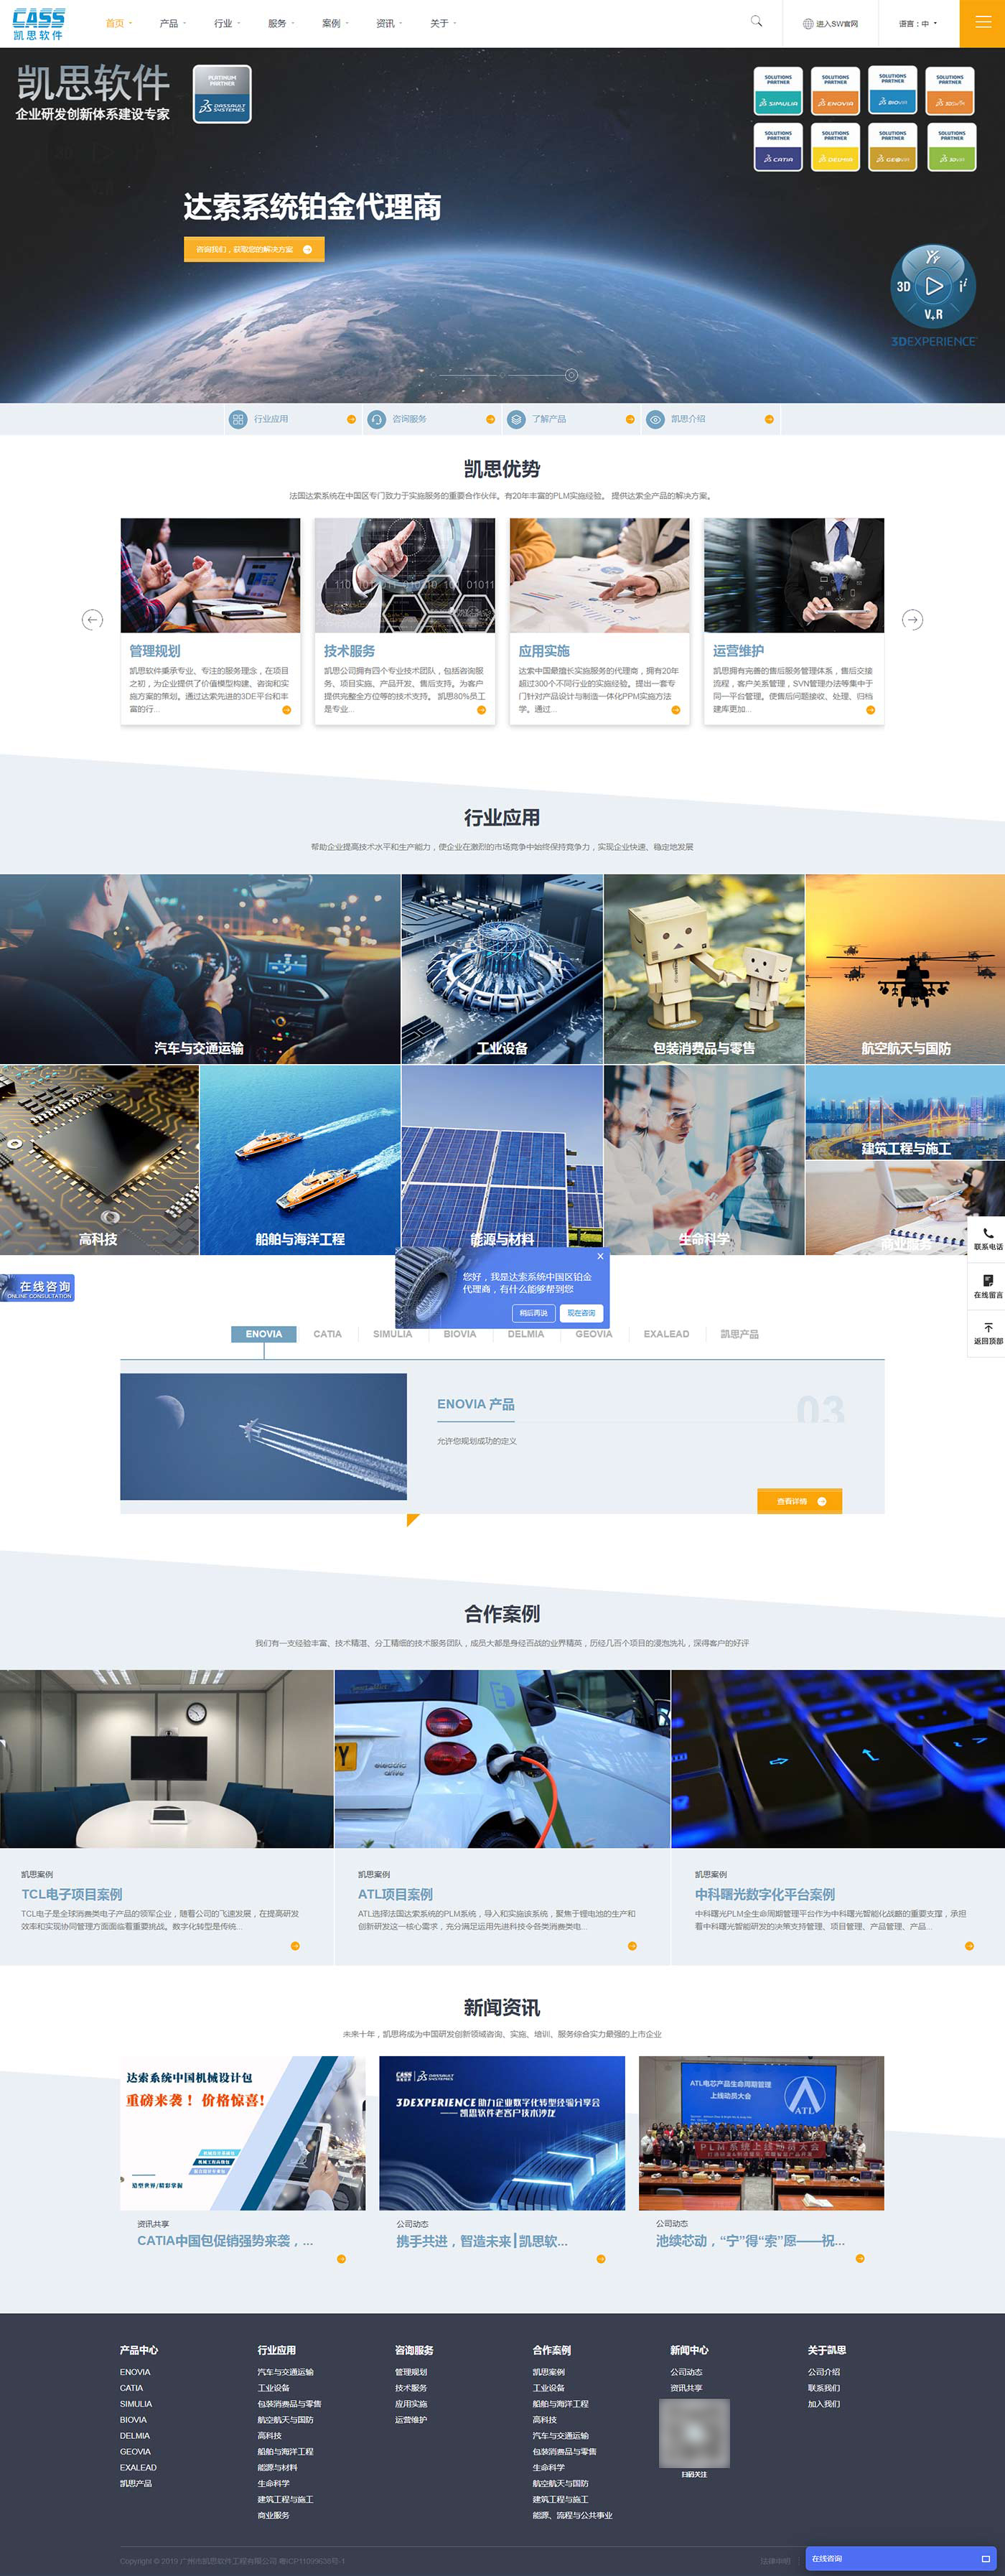The width and height of the screenshot is (1005, 2576).
Task: Click the orange arrow under 中科曙光数字化平台案例
Action: (x=969, y=1945)
